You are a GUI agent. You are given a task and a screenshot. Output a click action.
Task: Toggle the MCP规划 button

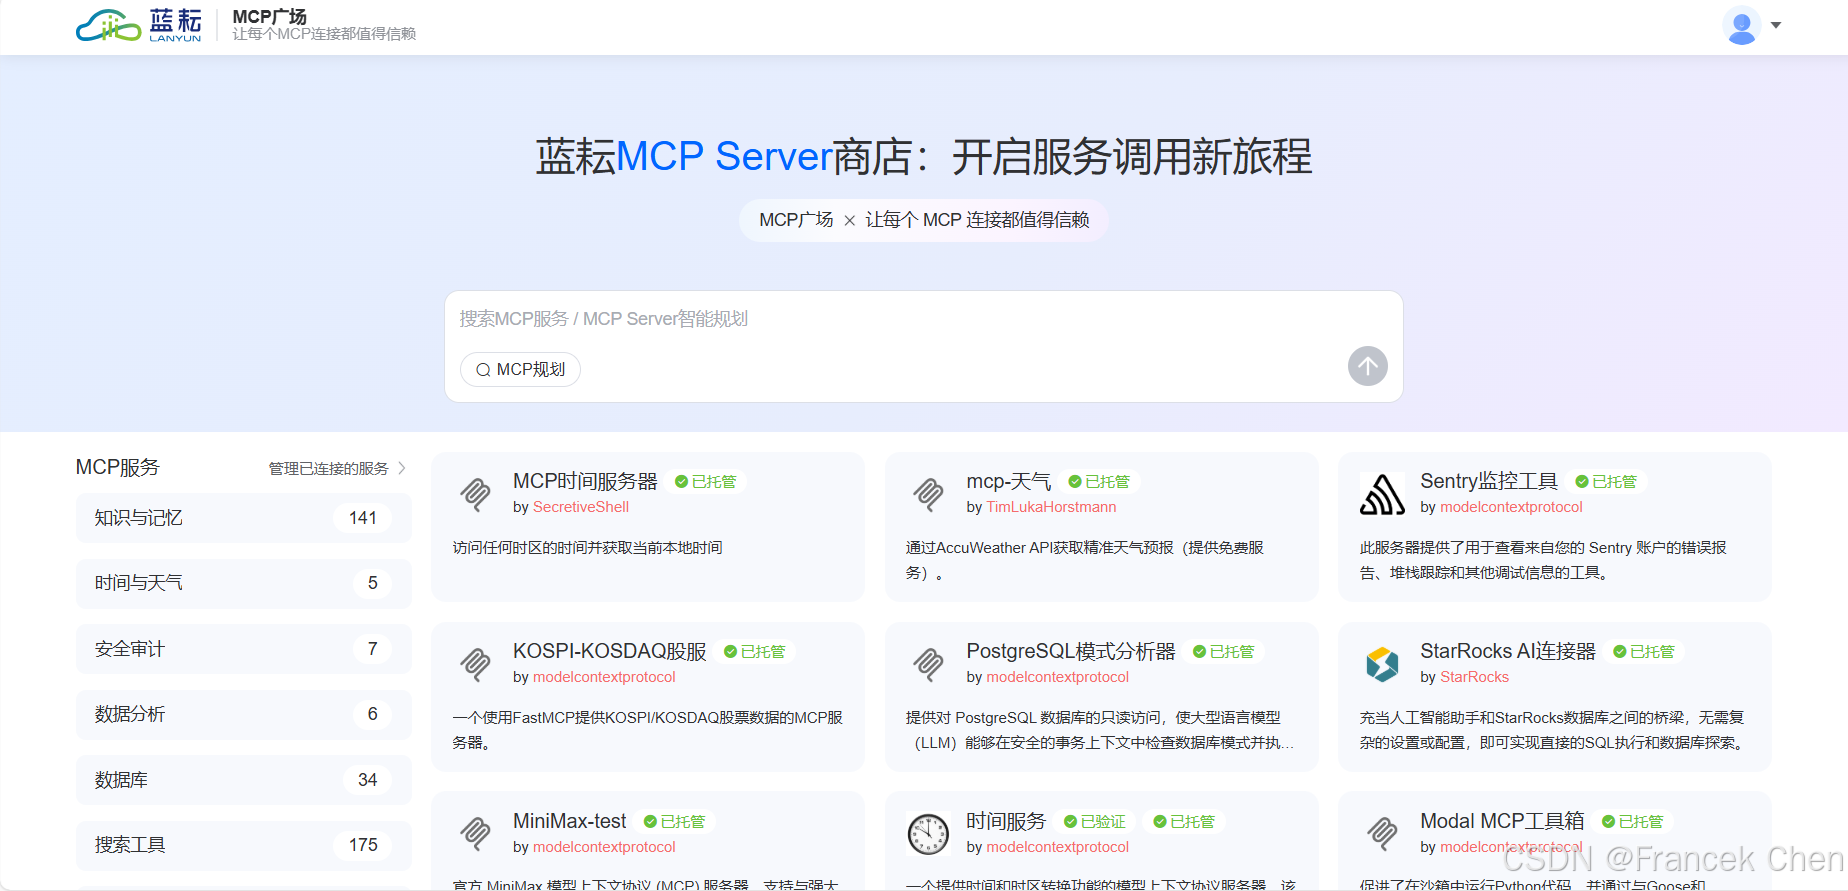pyautogui.click(x=520, y=369)
